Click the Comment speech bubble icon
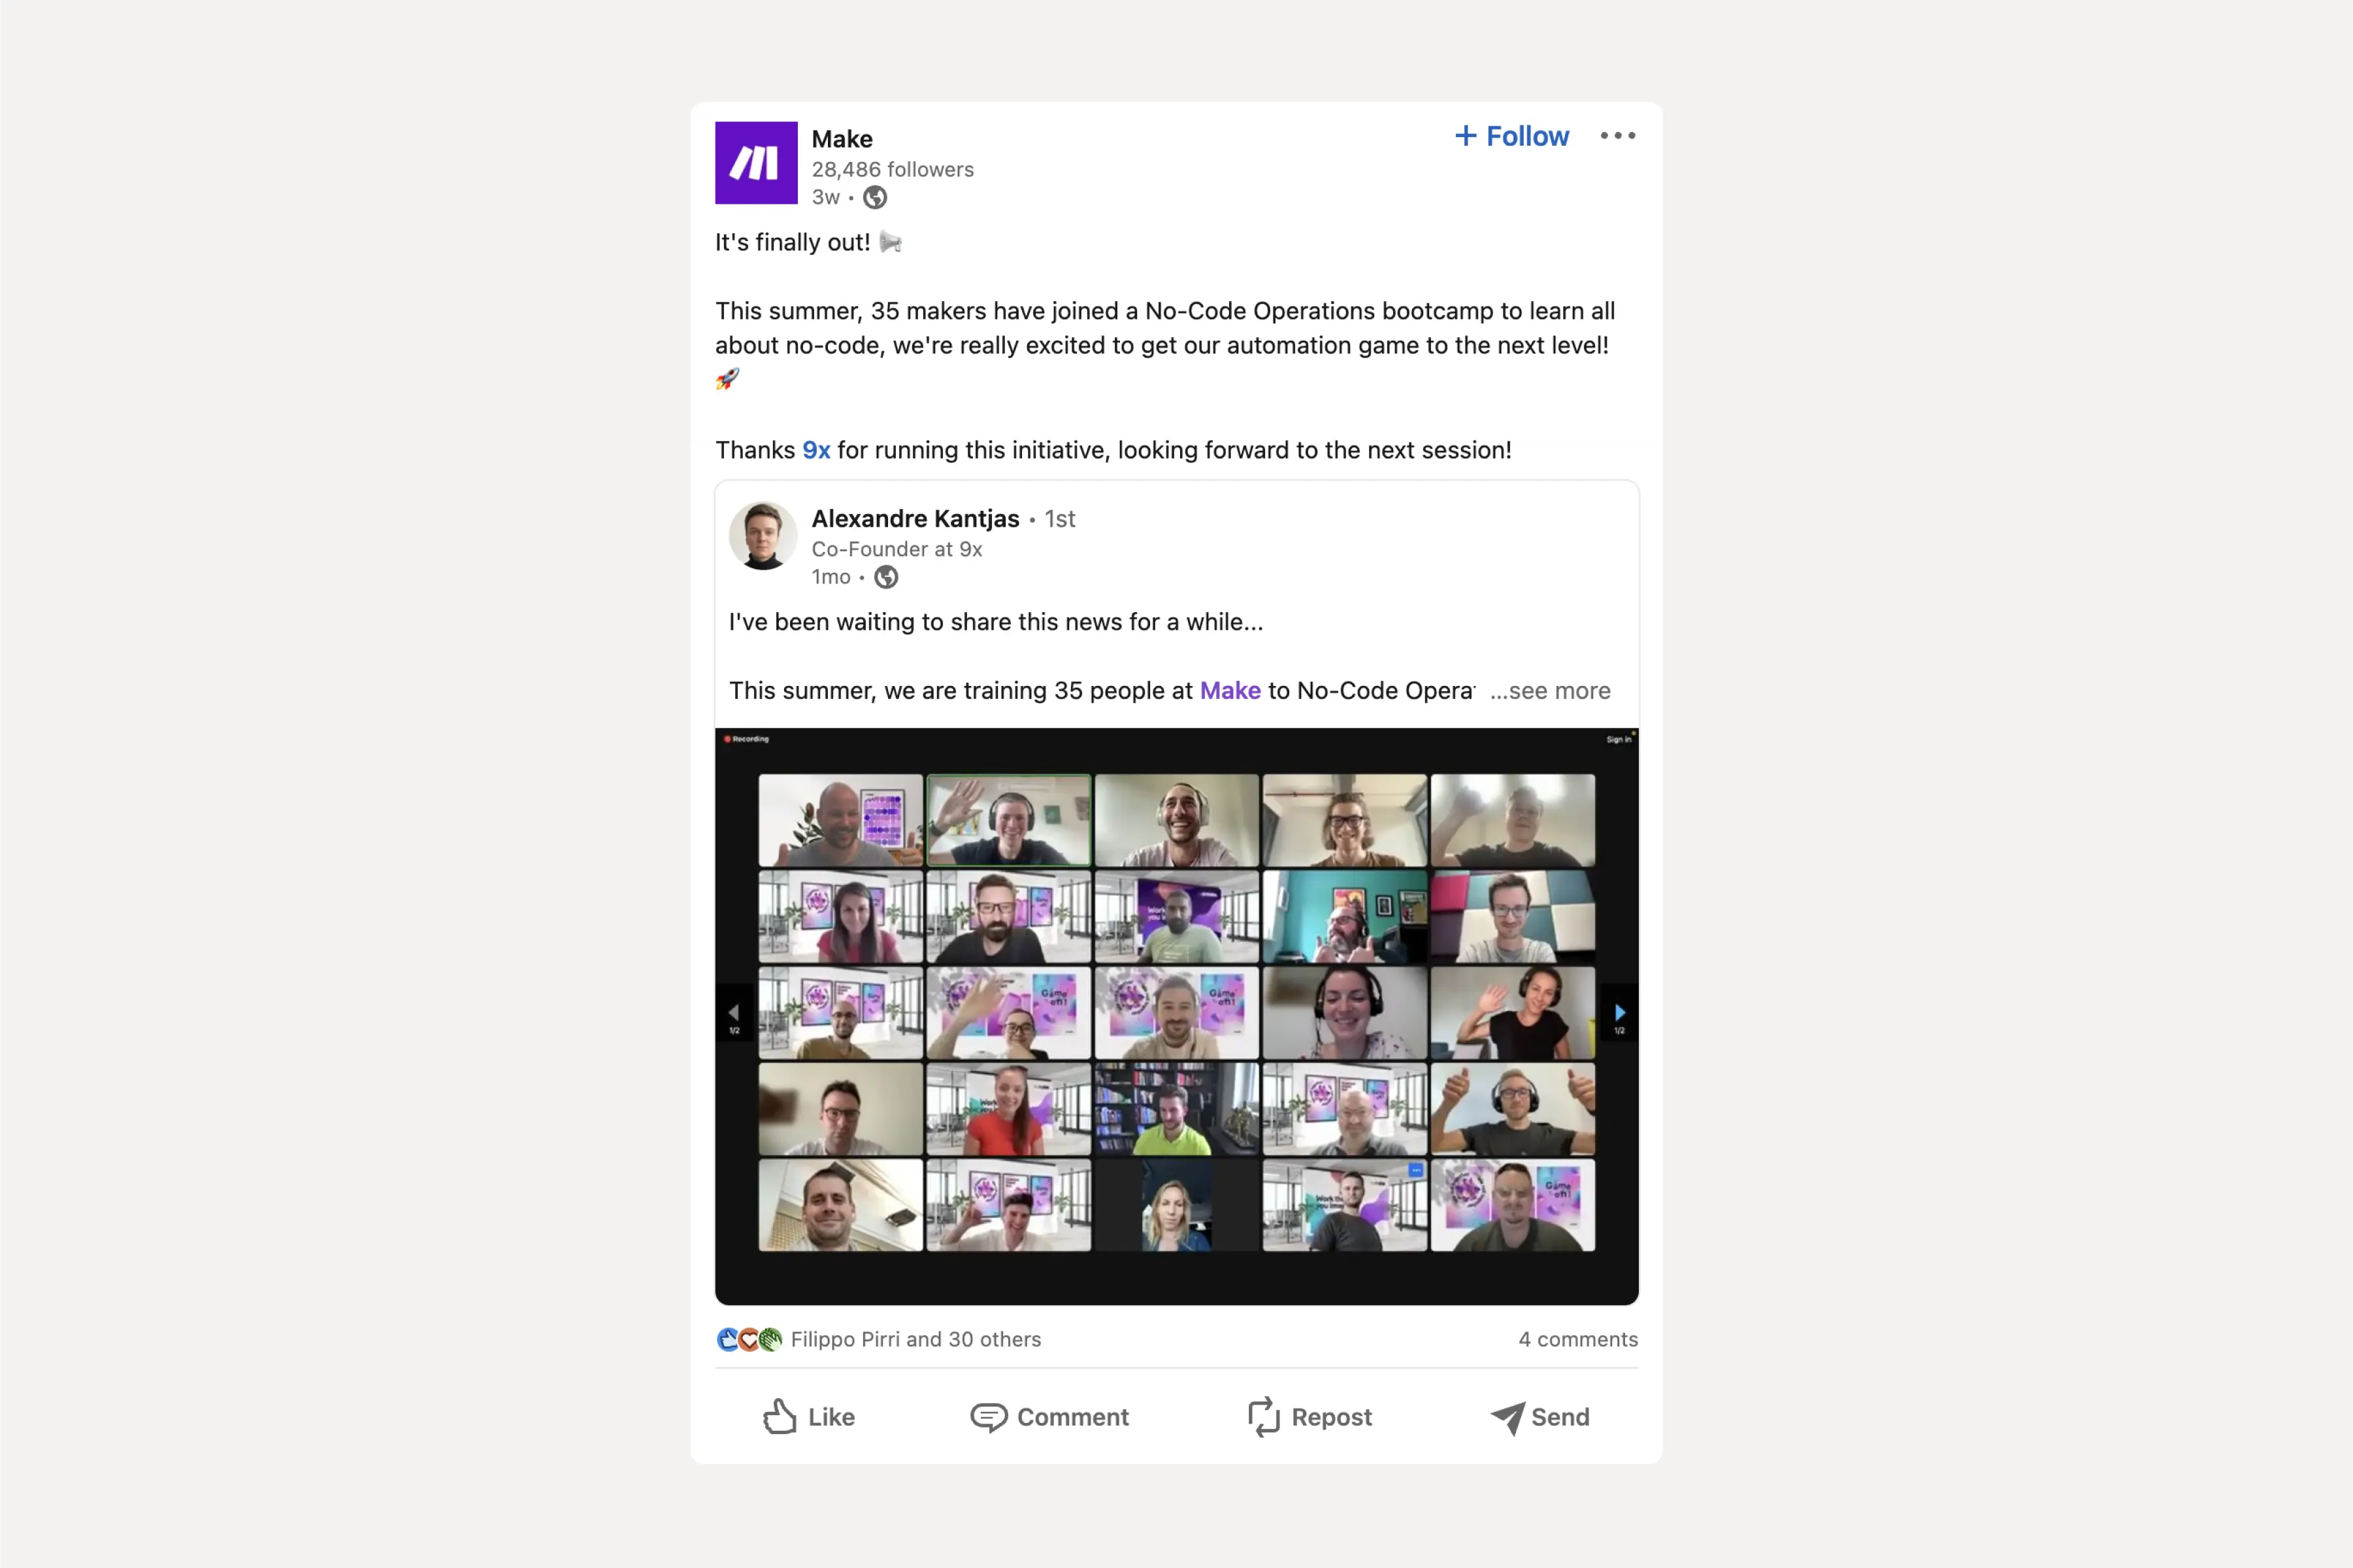Image resolution: width=2353 pixels, height=1568 pixels. (988, 1417)
